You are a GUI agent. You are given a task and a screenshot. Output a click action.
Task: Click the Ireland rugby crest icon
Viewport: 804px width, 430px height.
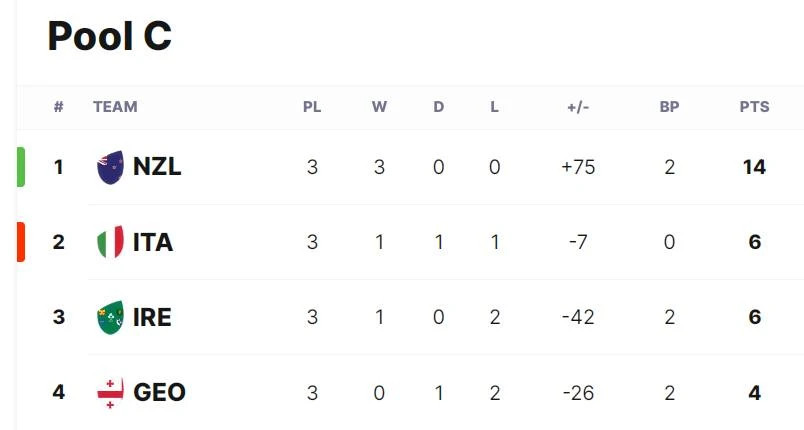(110, 317)
